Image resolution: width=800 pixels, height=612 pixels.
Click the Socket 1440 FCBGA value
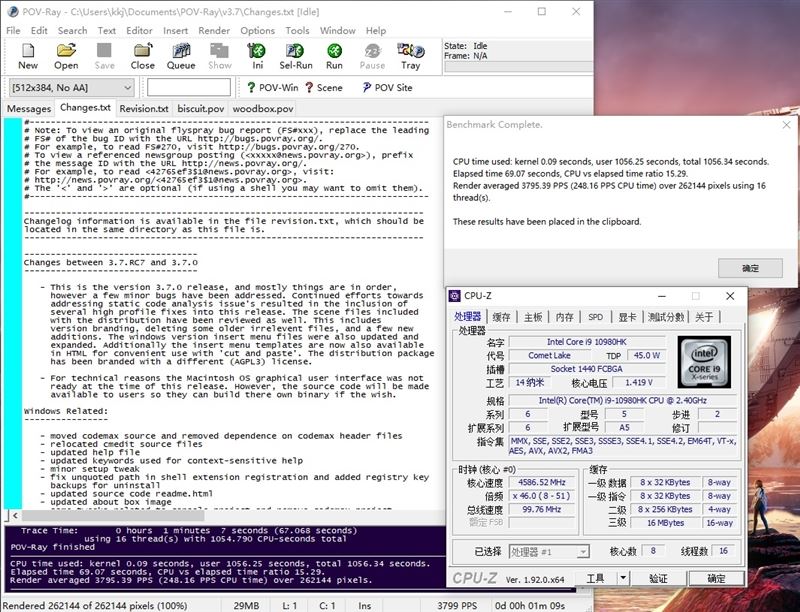pos(587,369)
